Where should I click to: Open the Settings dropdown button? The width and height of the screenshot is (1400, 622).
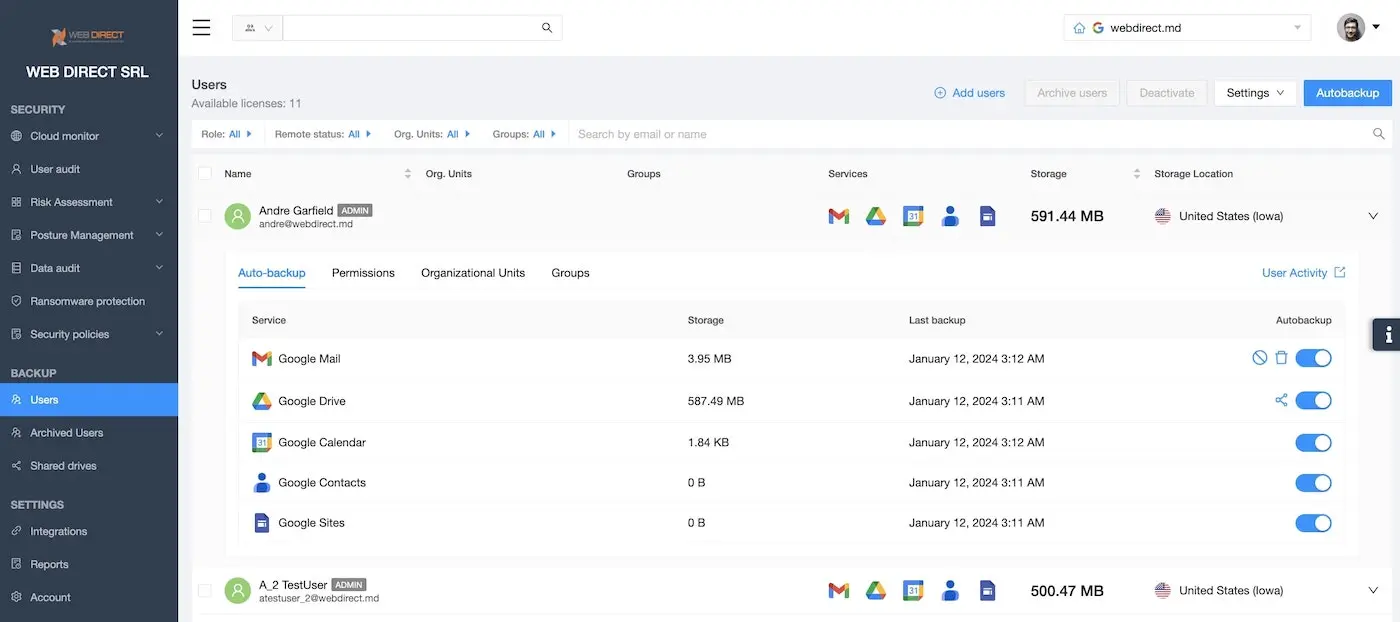pos(1254,93)
